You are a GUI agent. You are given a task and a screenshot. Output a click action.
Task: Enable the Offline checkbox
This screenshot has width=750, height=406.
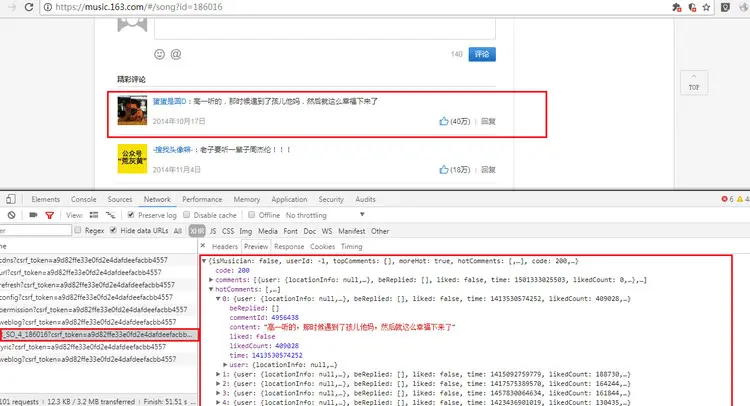(252, 215)
